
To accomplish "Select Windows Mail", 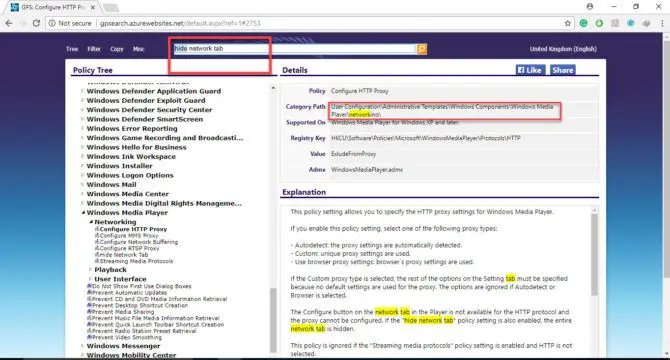I will click(x=111, y=184).
